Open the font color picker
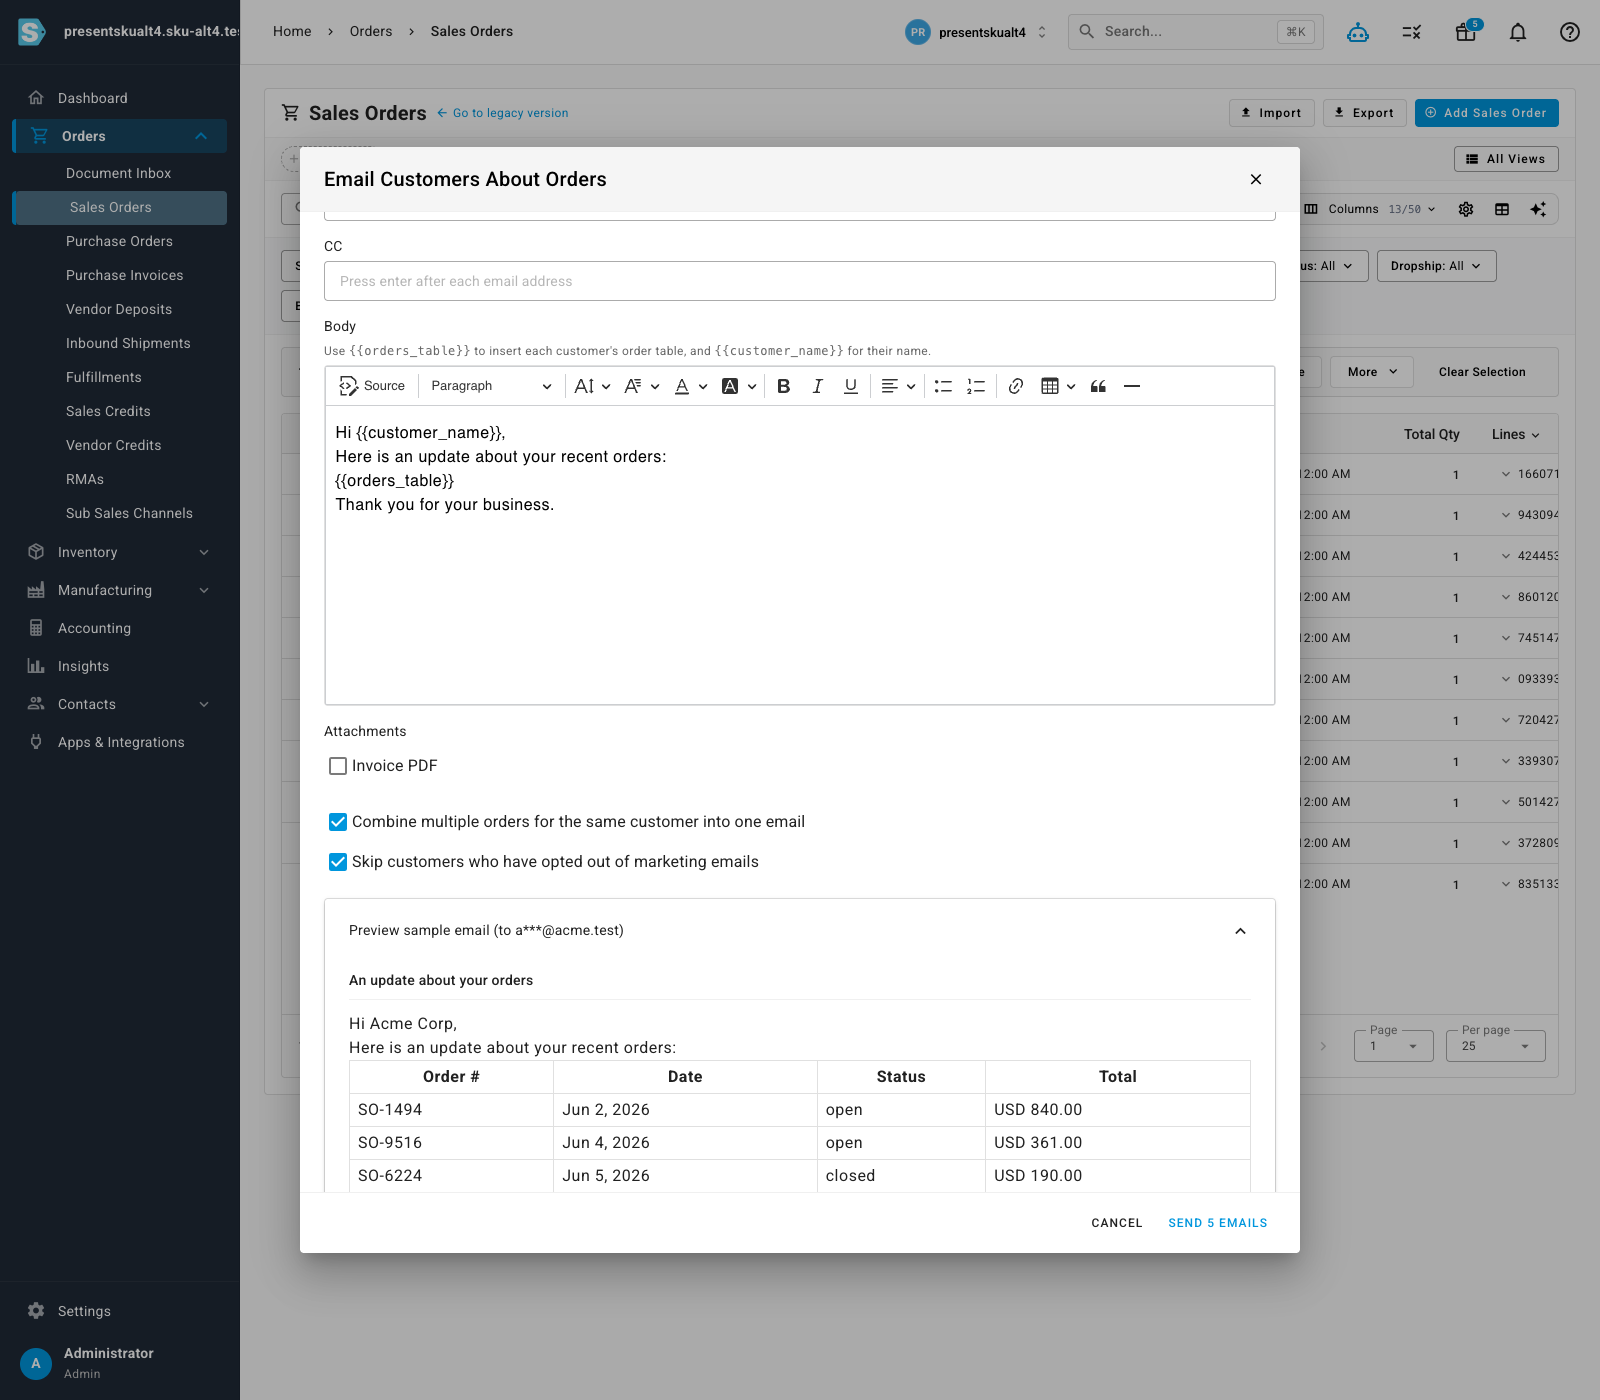The height and width of the screenshot is (1400, 1600). (x=690, y=386)
